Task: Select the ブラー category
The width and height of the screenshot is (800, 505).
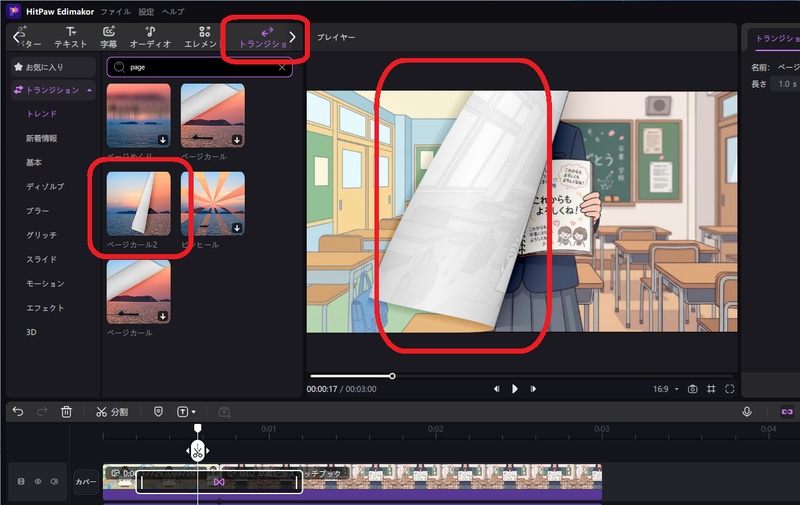Action: click(38, 211)
